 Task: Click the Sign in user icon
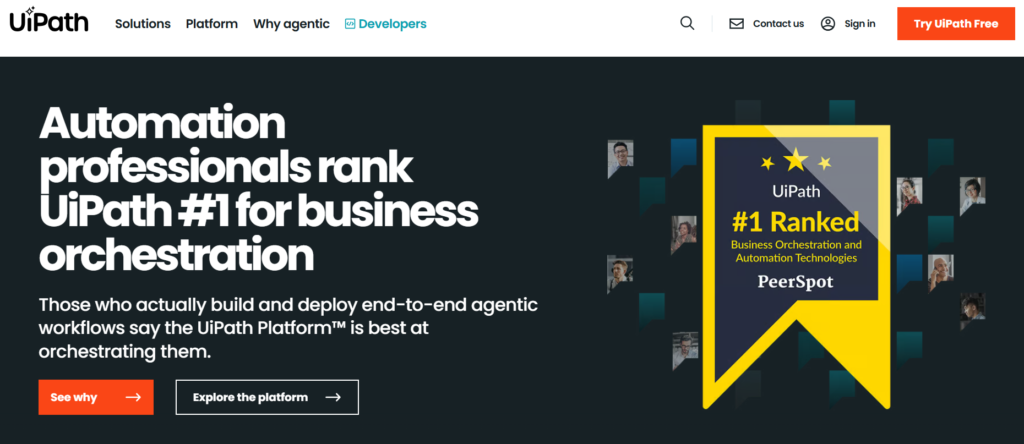[x=828, y=24]
